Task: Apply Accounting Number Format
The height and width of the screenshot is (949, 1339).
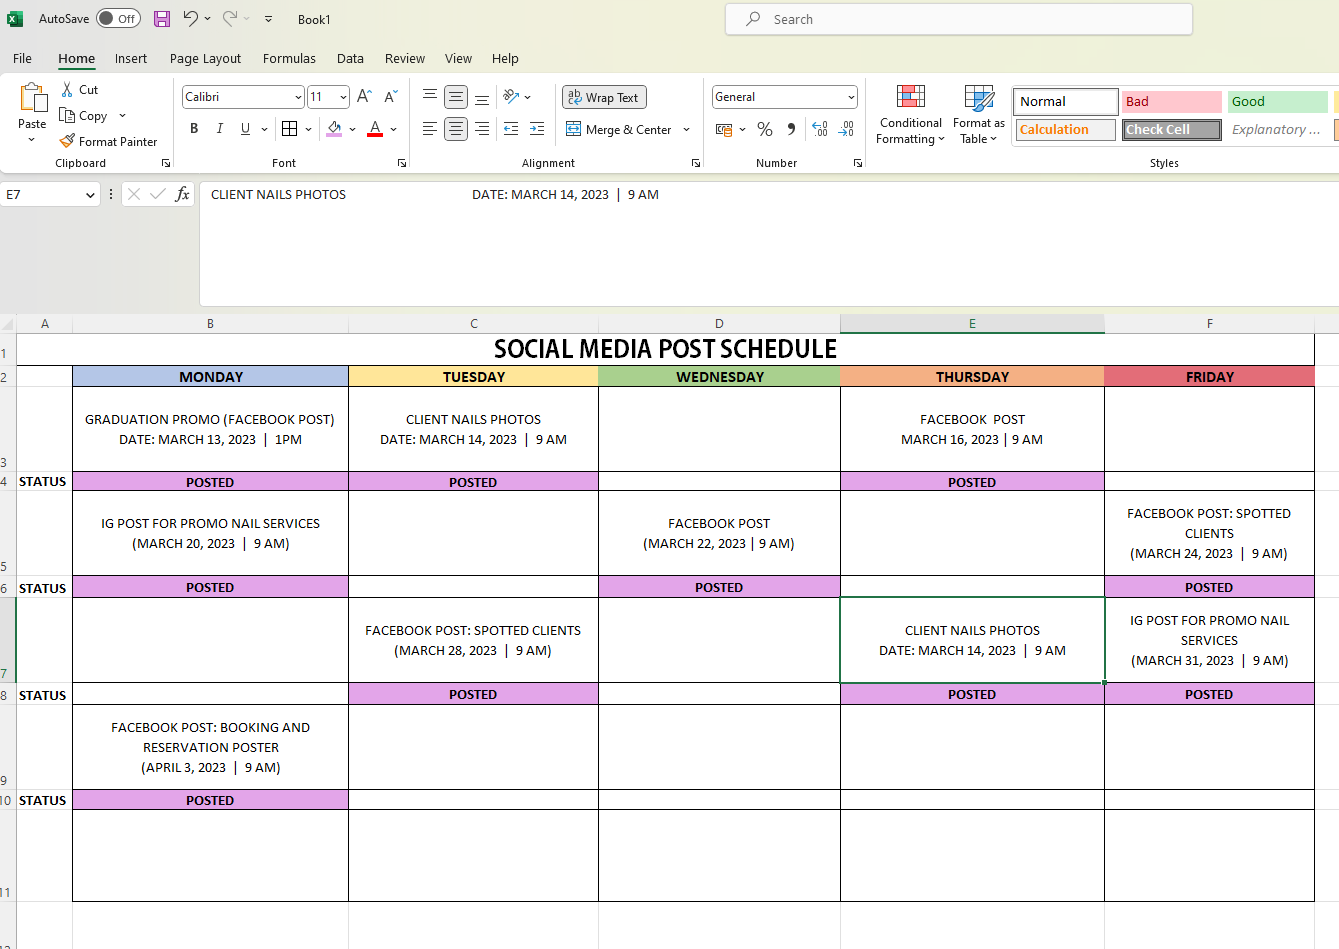Action: pyautogui.click(x=724, y=129)
